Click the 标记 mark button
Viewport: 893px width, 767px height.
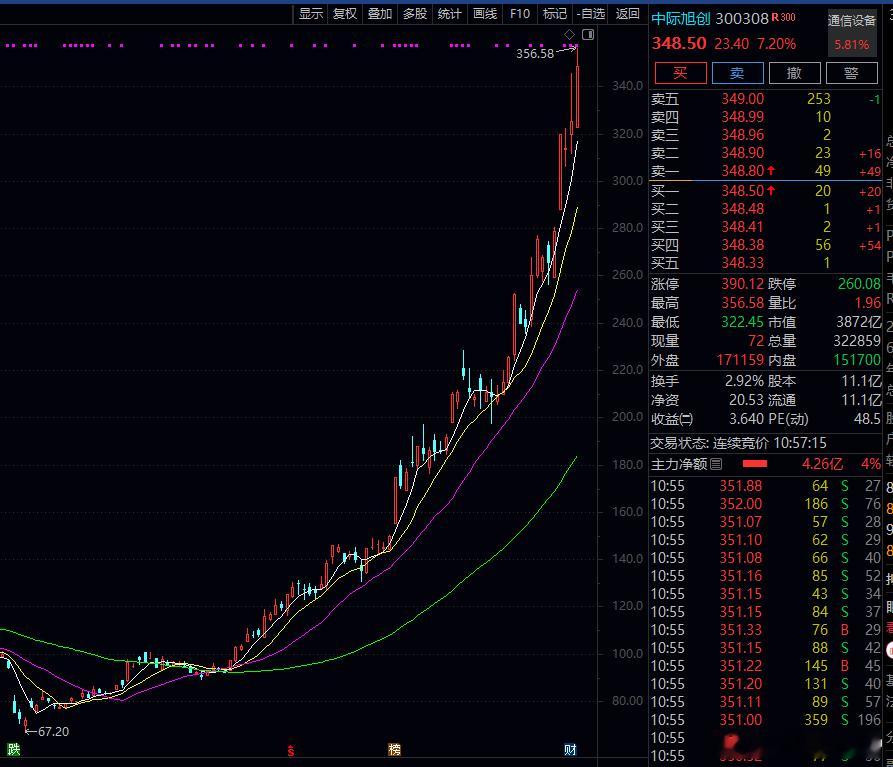click(x=554, y=14)
